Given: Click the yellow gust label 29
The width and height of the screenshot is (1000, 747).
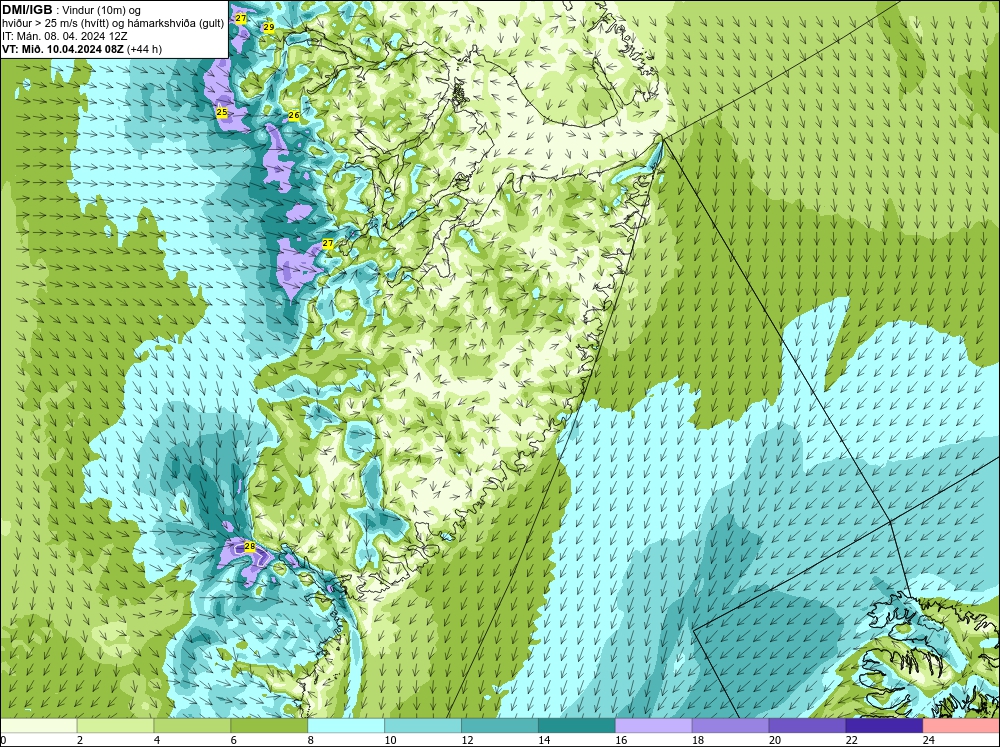Looking at the screenshot, I should (x=268, y=27).
